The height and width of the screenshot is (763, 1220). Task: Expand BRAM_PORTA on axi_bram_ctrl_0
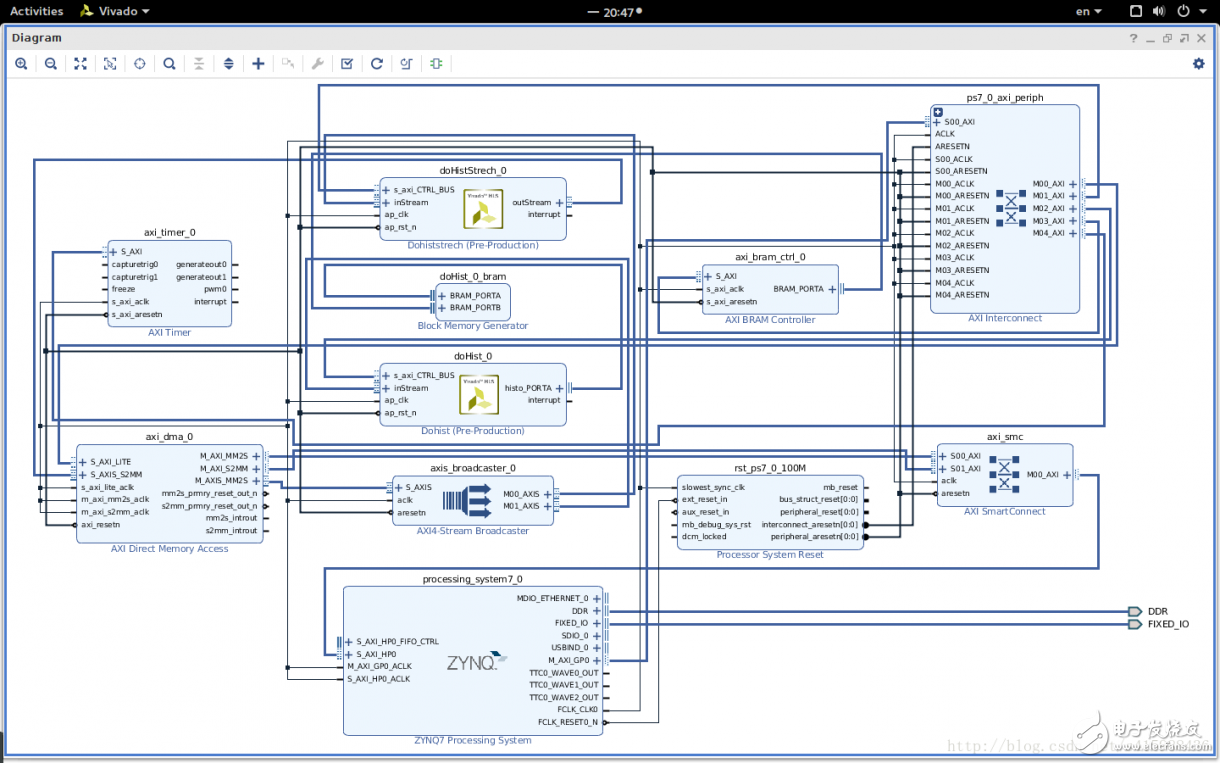[x=832, y=289]
